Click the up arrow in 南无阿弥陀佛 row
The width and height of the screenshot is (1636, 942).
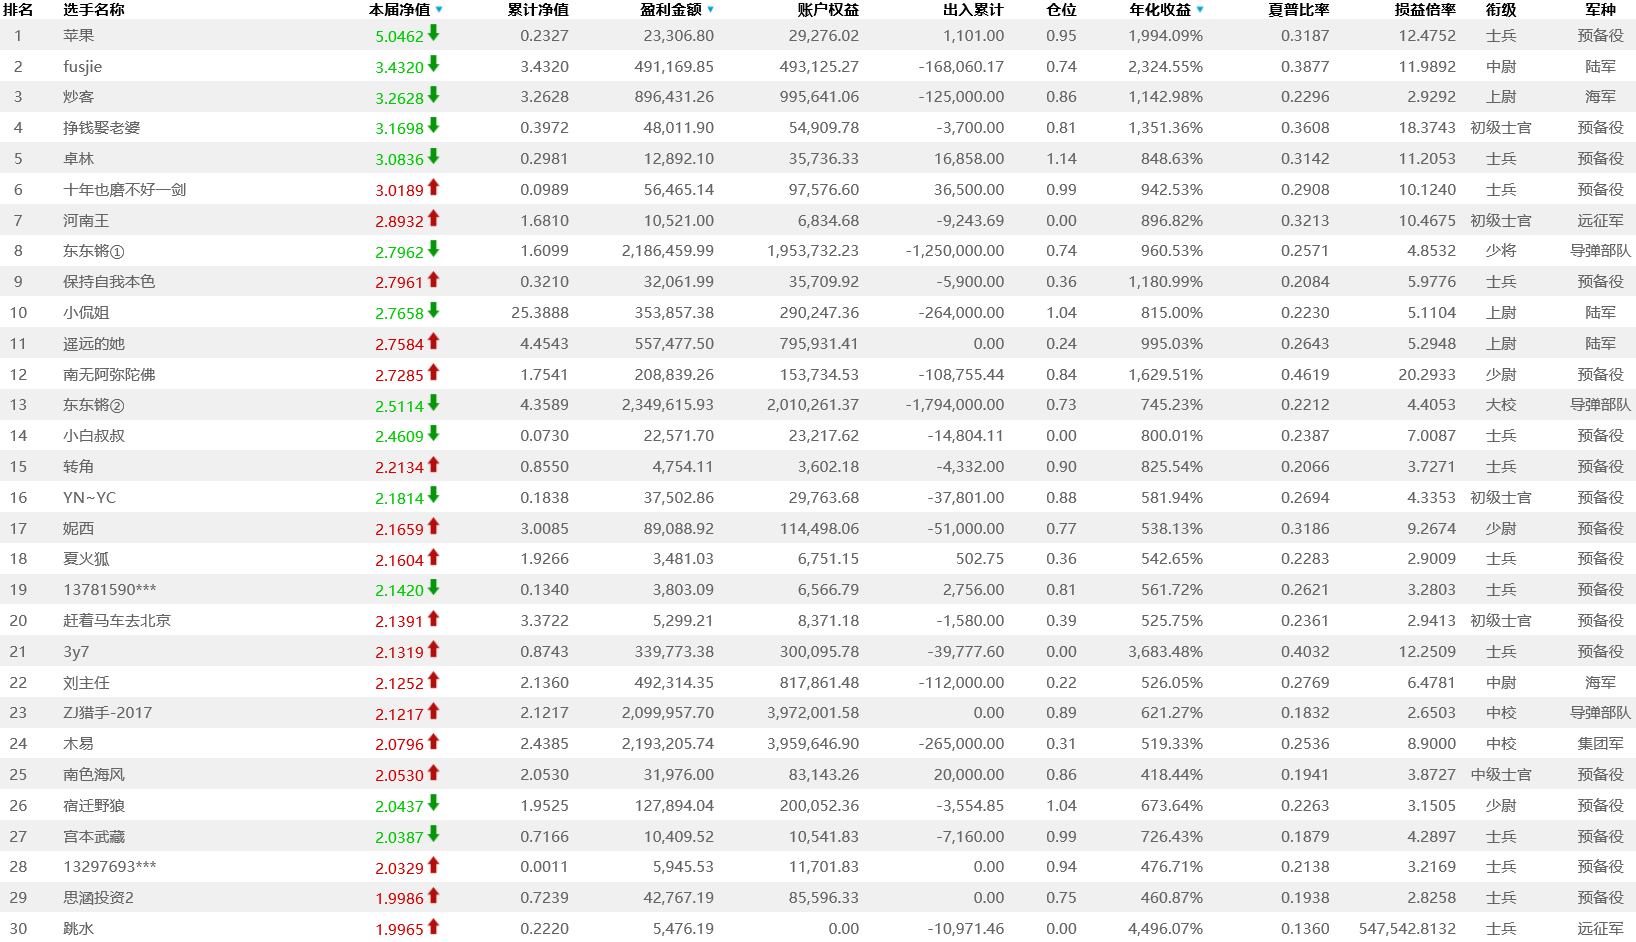click(433, 372)
